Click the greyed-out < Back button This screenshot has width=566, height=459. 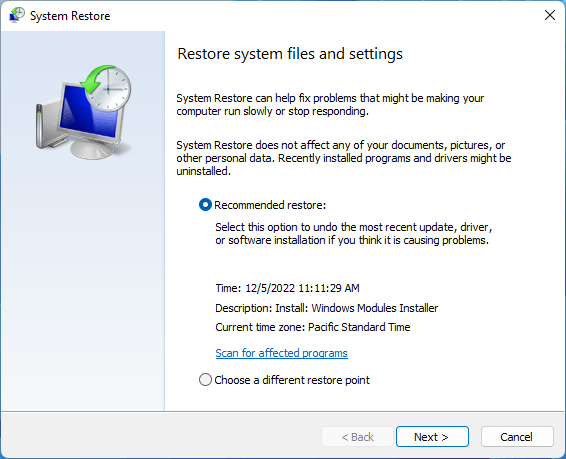(357, 437)
